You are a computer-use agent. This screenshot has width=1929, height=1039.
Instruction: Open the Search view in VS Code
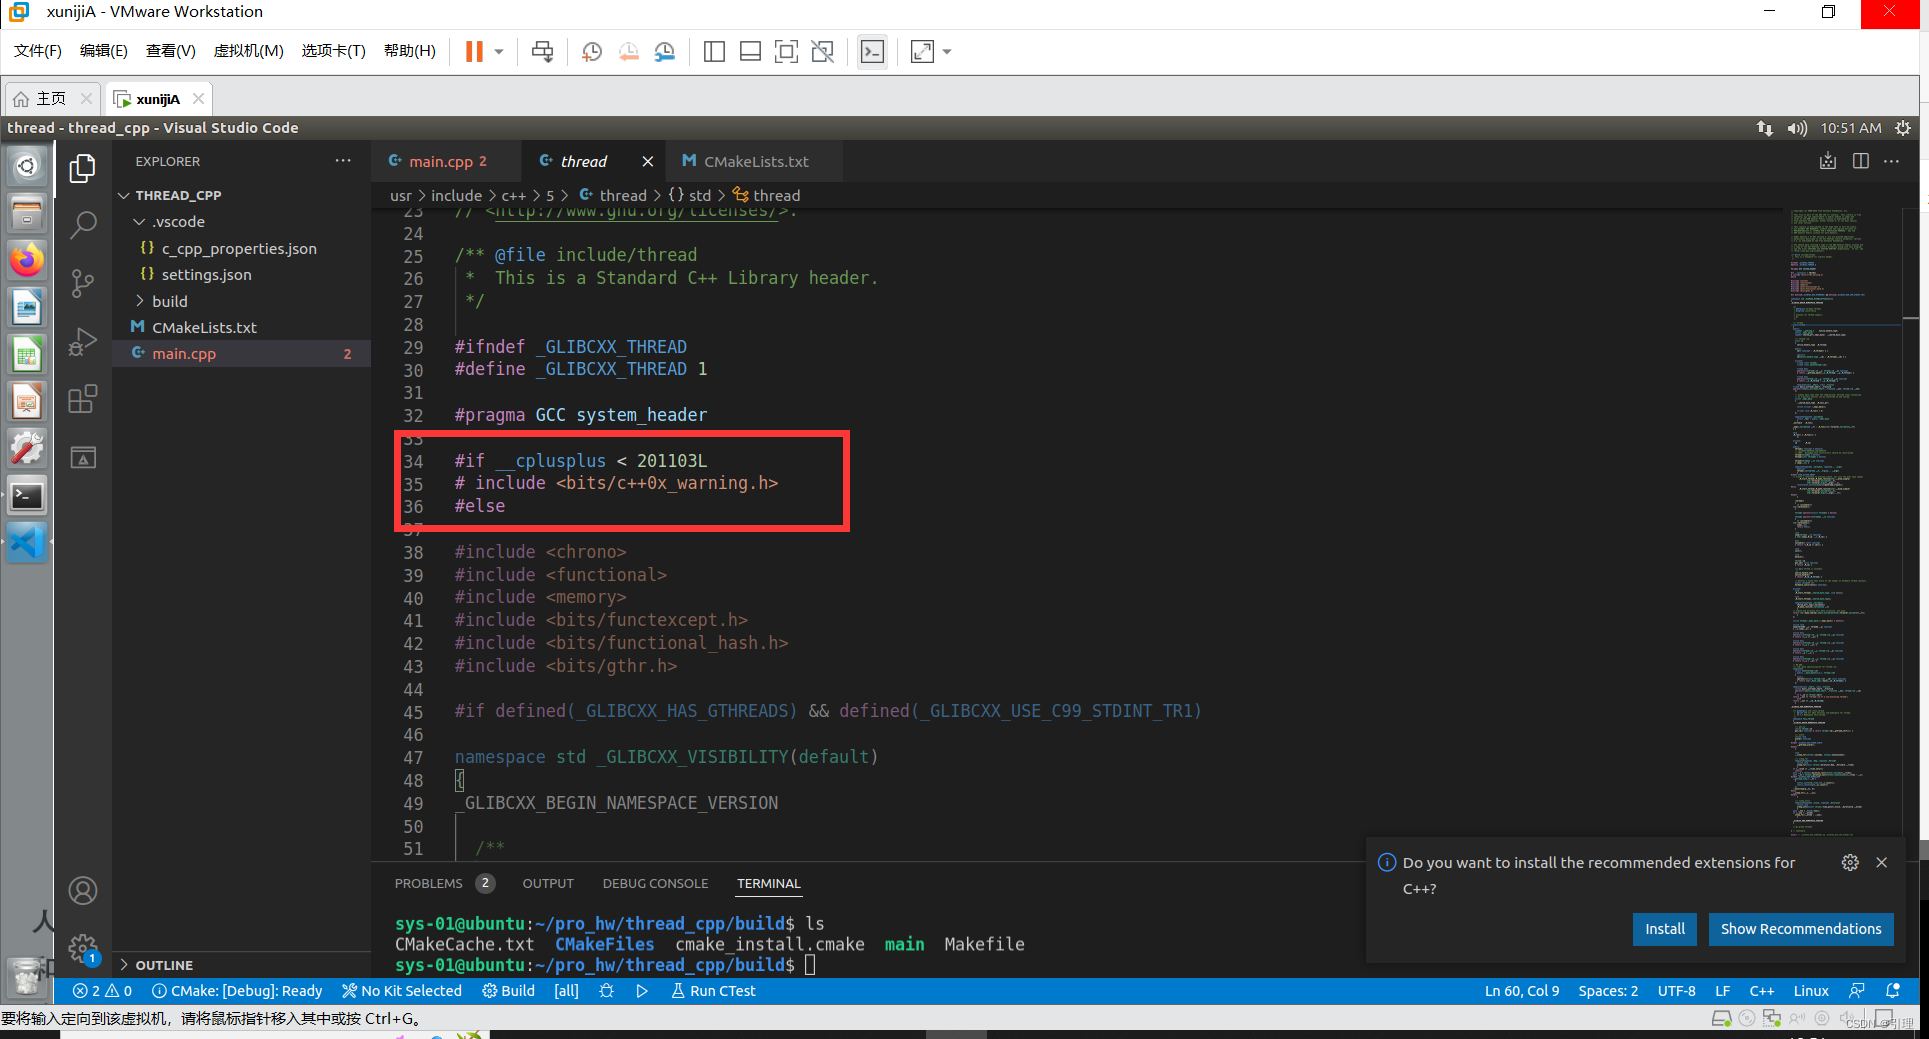pos(82,225)
